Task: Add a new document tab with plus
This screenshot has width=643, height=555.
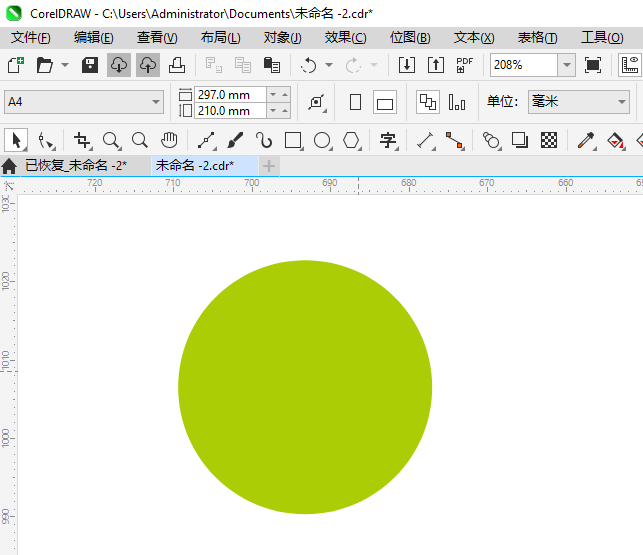Action: click(269, 166)
